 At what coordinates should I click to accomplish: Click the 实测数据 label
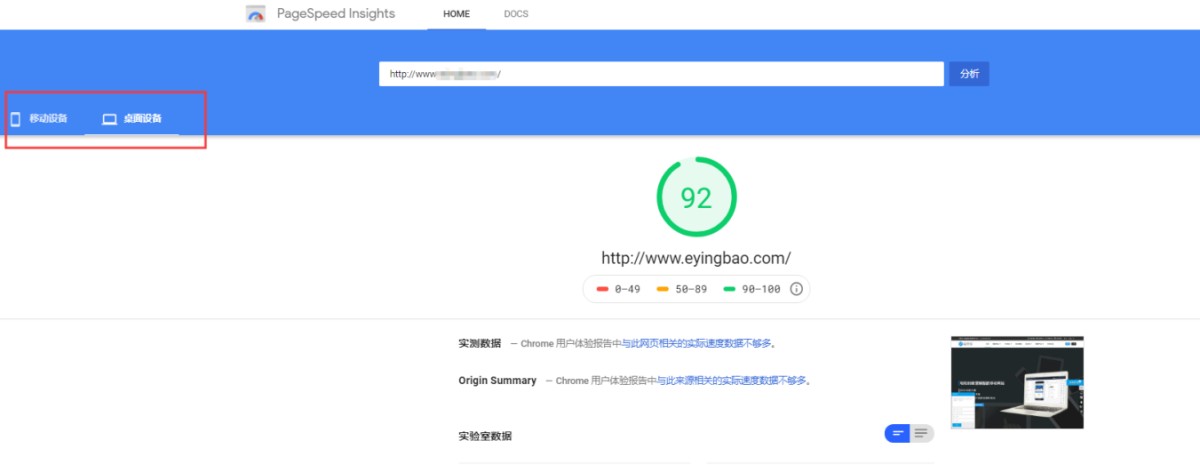480,344
